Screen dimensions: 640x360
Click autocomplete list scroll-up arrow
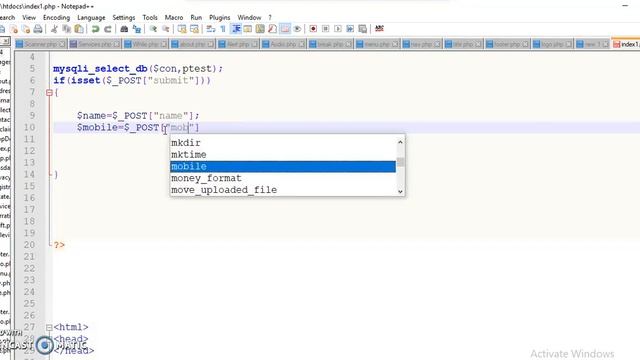click(400, 142)
